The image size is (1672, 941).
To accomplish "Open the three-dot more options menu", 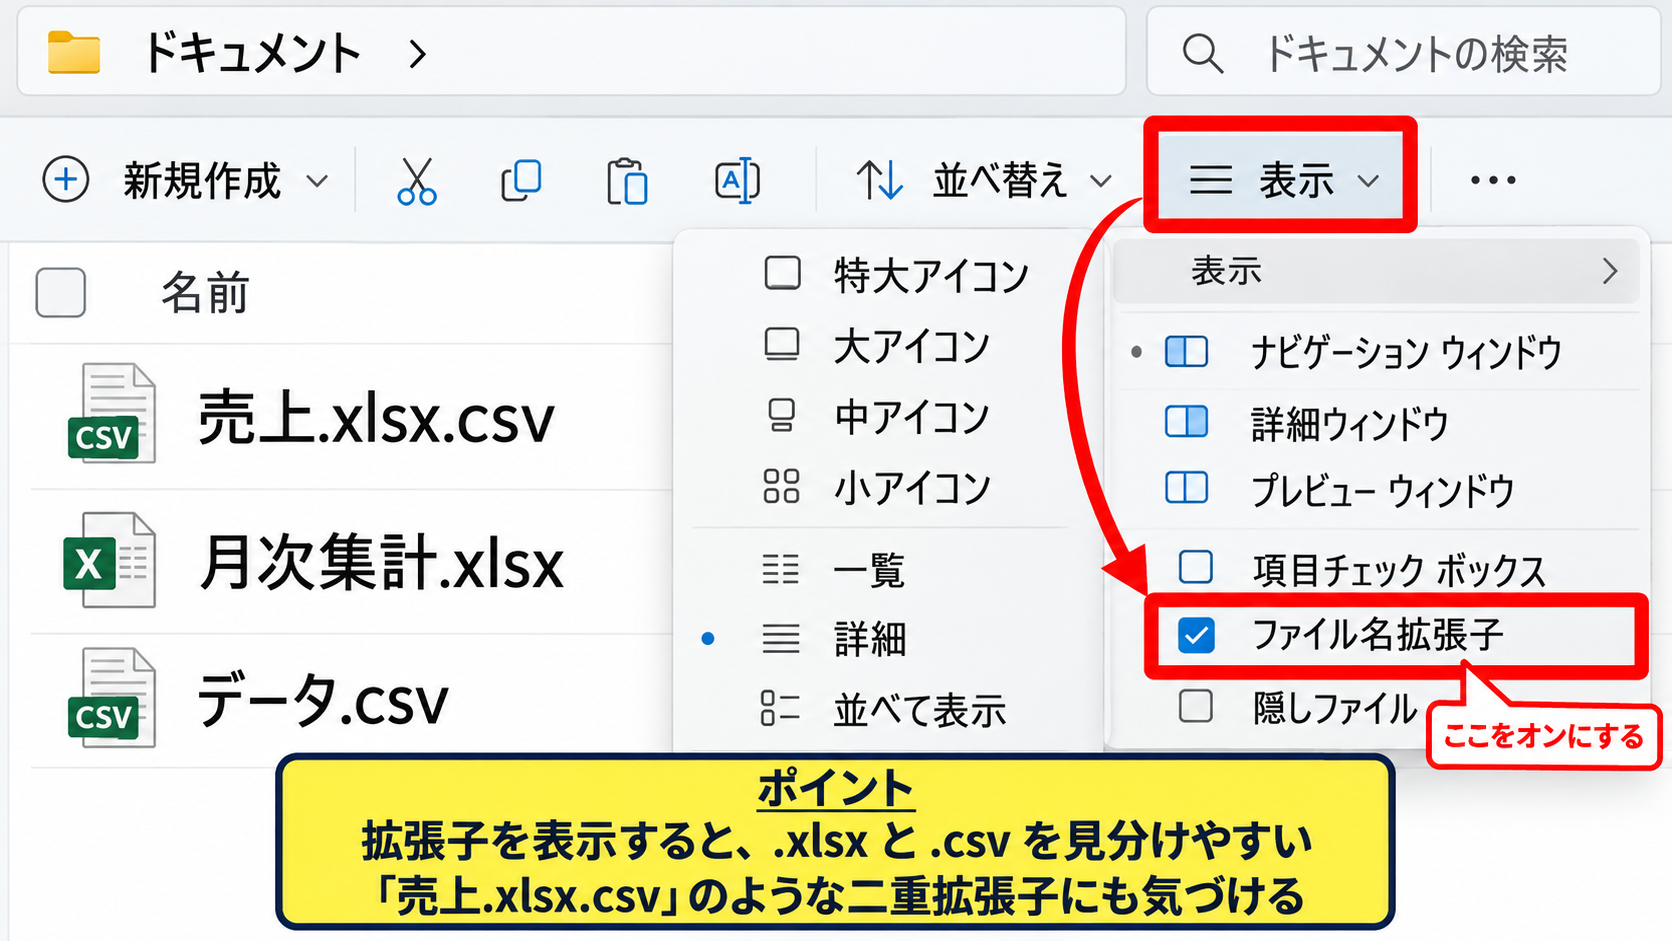I will click(1493, 180).
